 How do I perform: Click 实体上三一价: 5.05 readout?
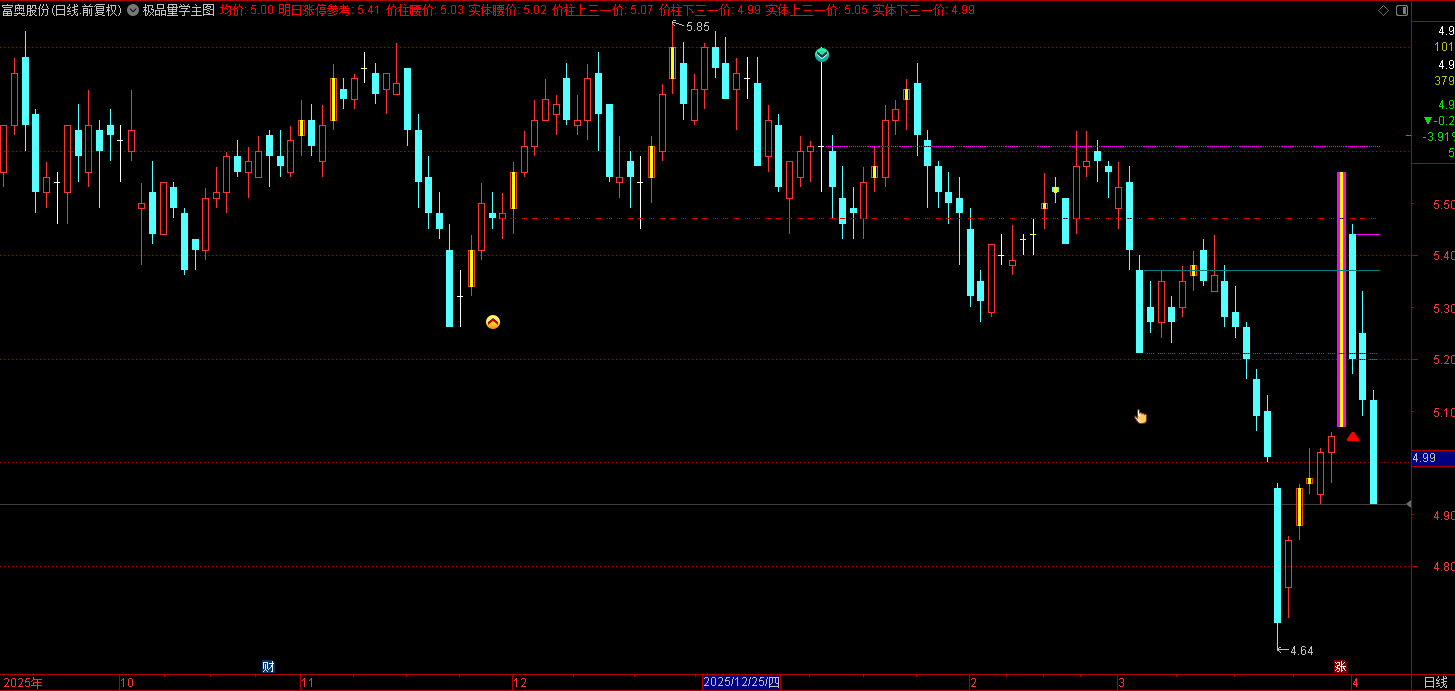tap(816, 10)
